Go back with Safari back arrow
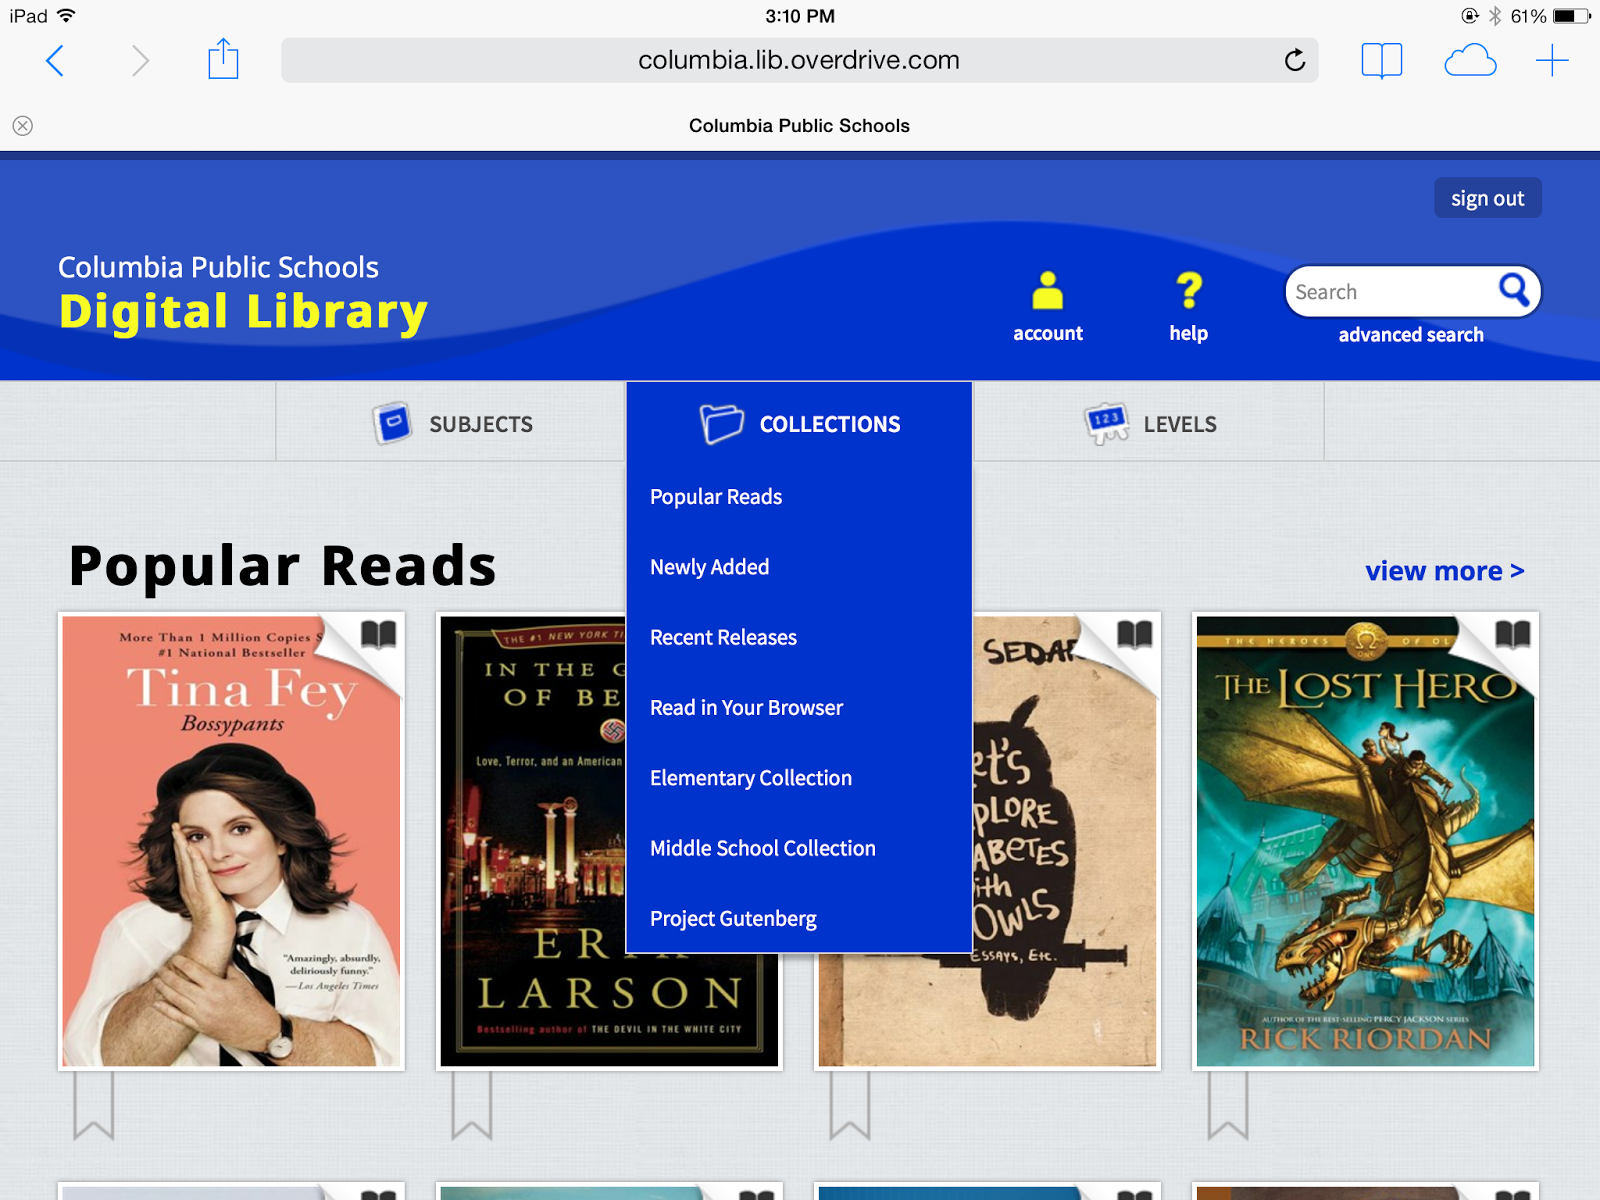This screenshot has width=1600, height=1200. [x=55, y=61]
